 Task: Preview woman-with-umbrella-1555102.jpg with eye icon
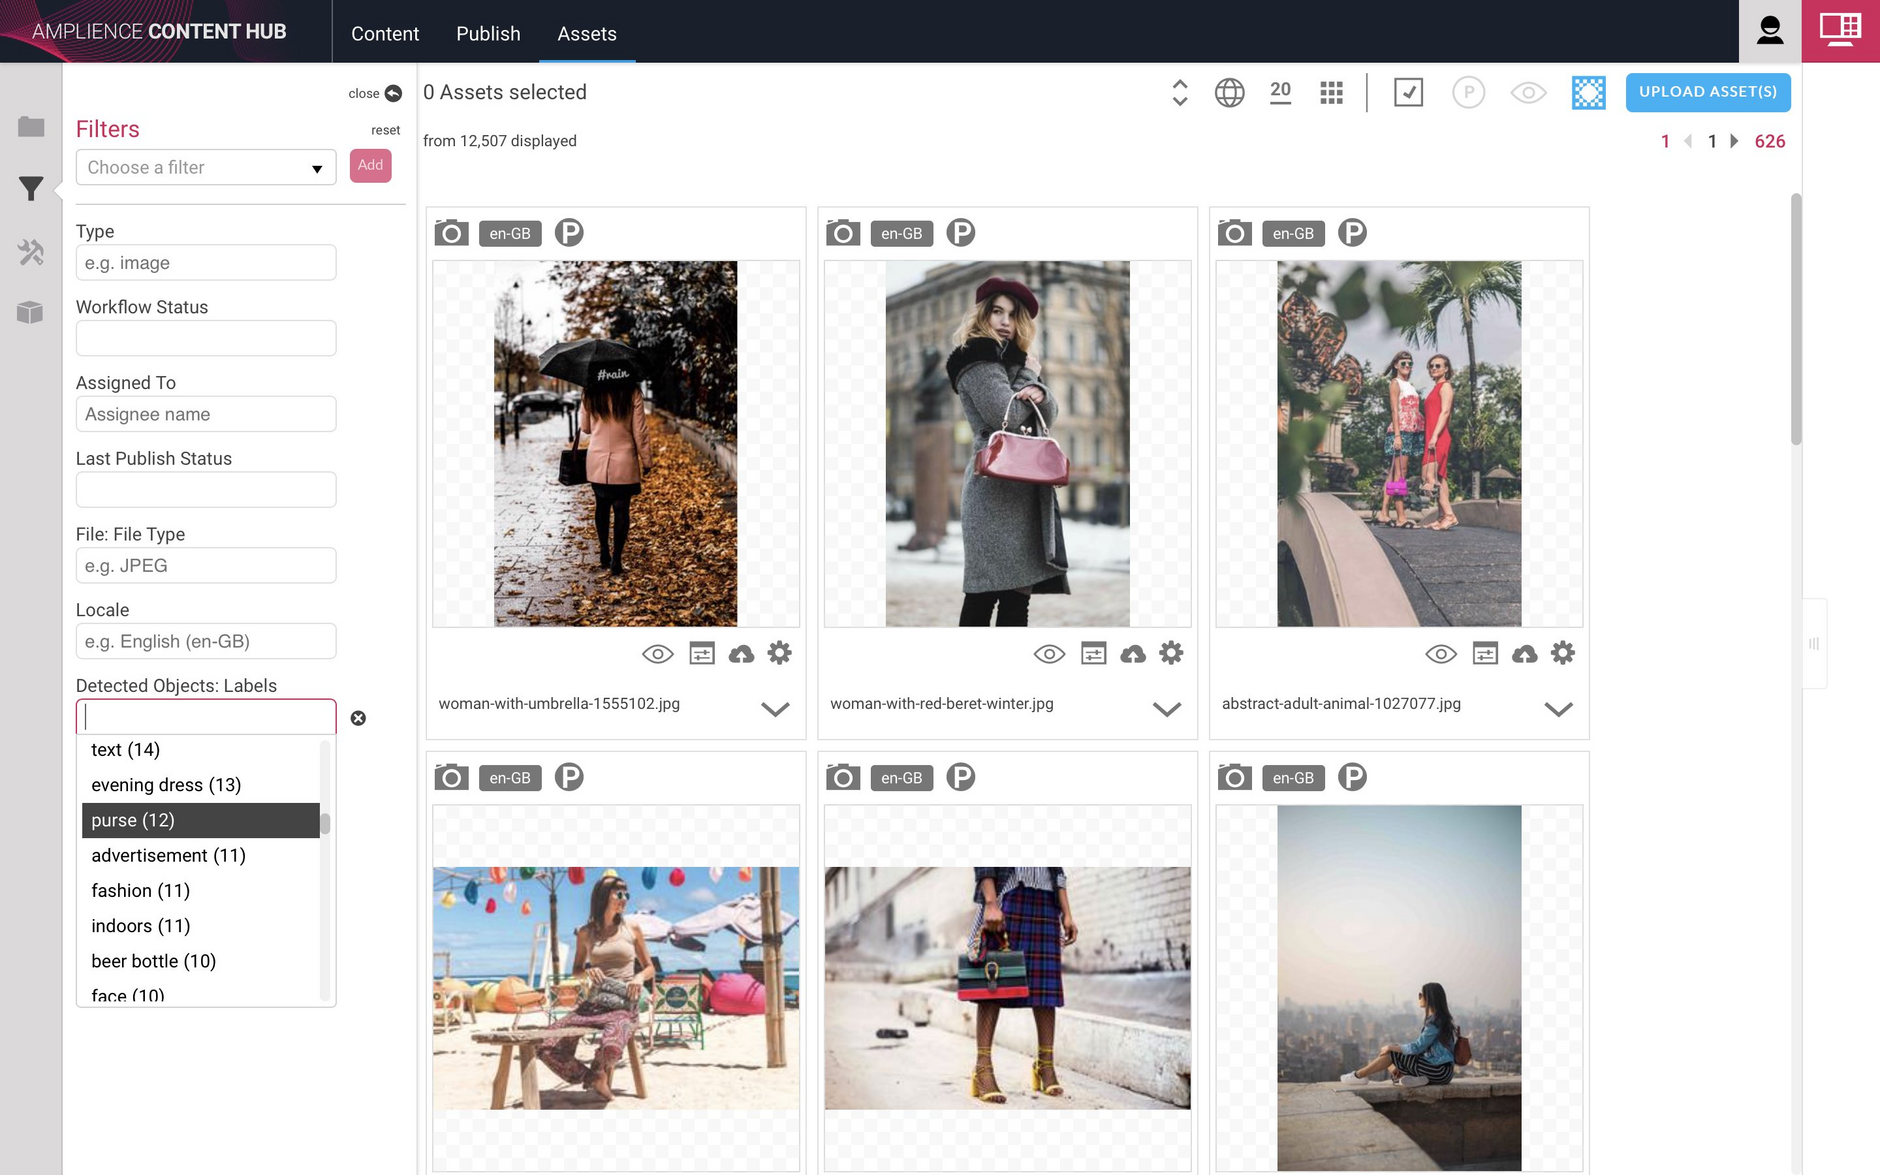tap(657, 654)
